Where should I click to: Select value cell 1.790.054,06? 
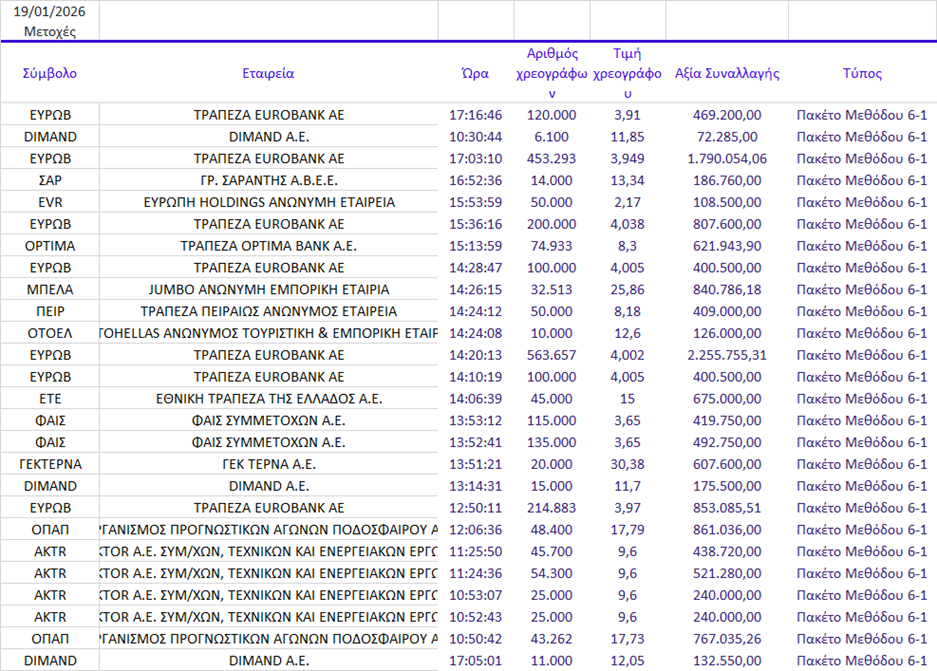[727, 159]
